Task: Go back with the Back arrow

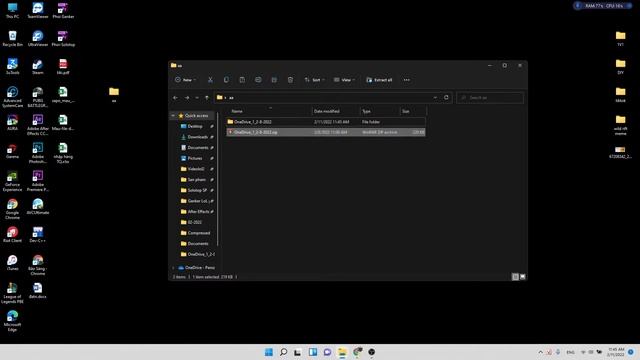Action: pos(175,98)
